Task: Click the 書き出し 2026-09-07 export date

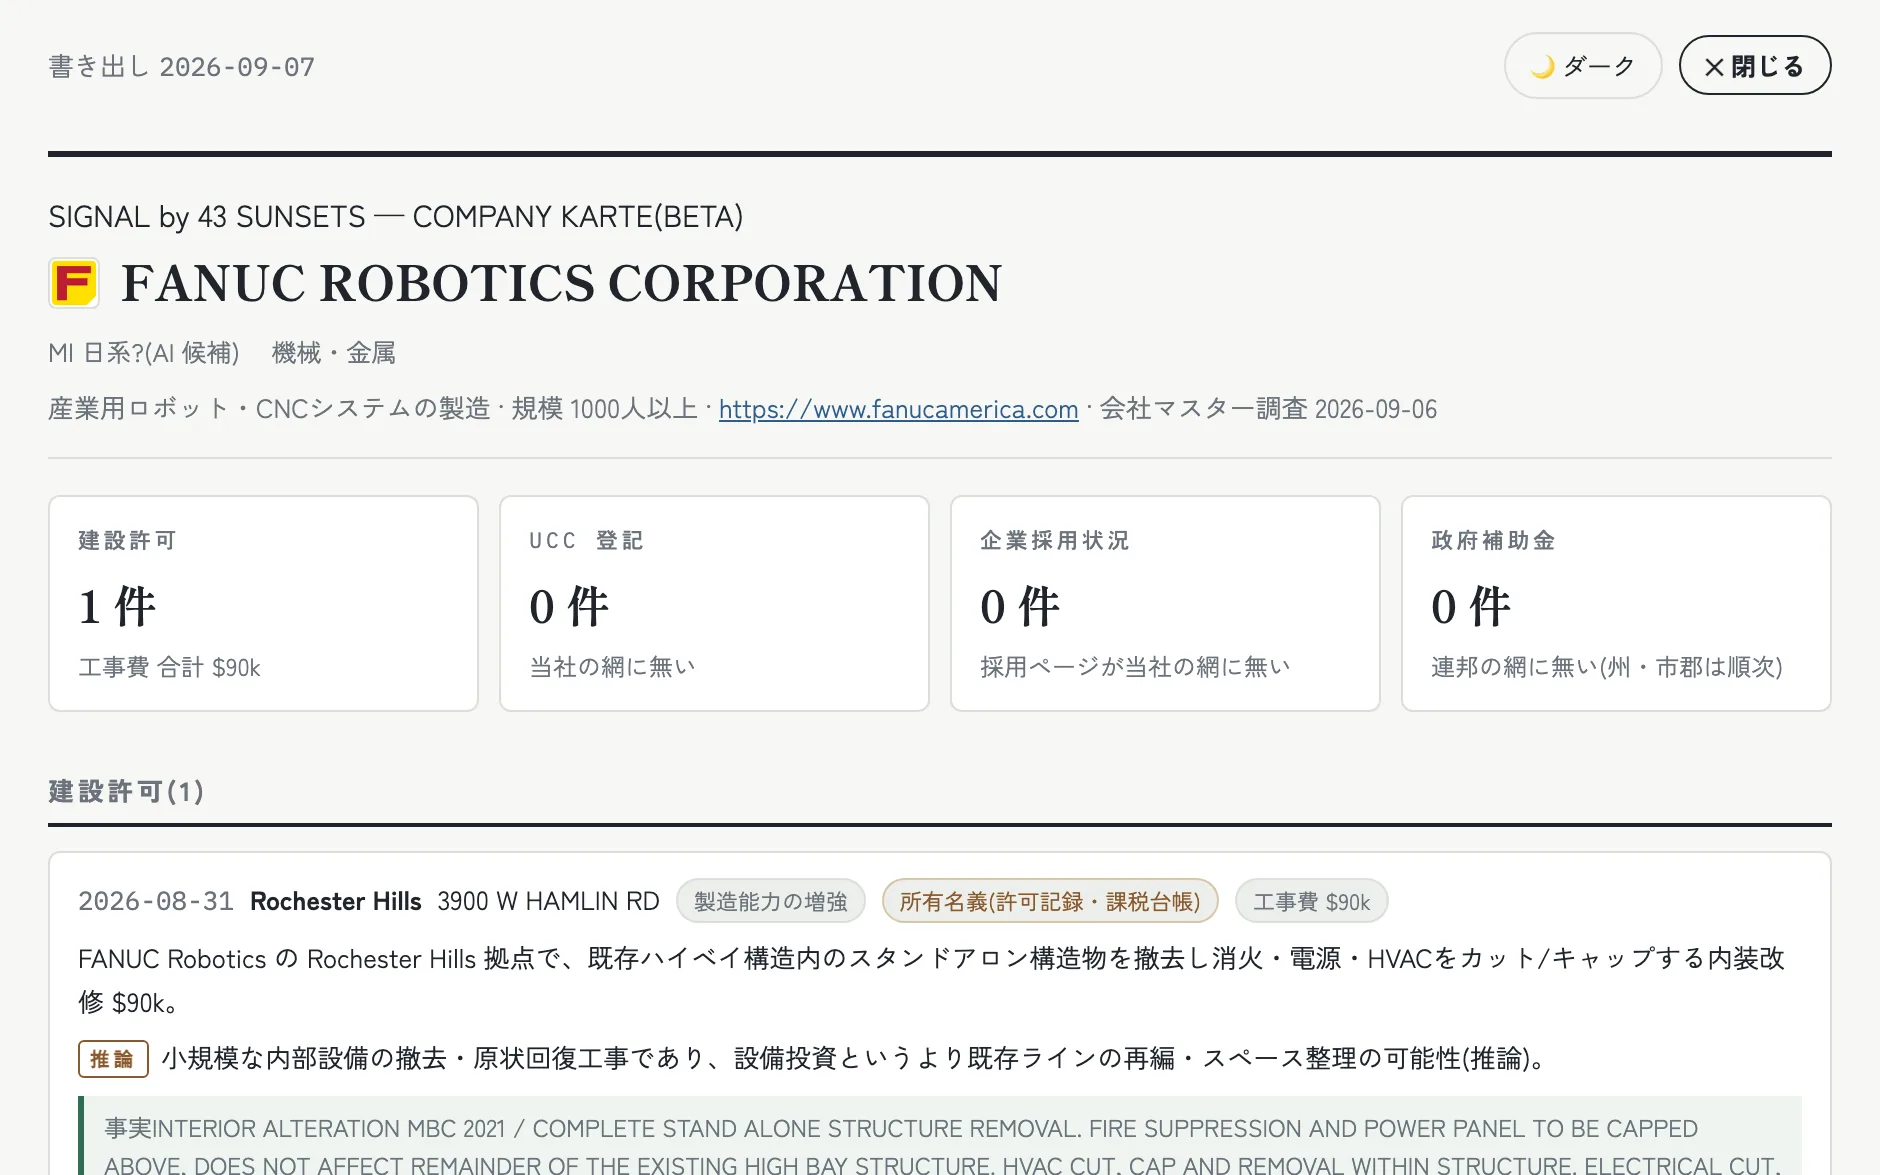Action: pyautogui.click(x=182, y=67)
